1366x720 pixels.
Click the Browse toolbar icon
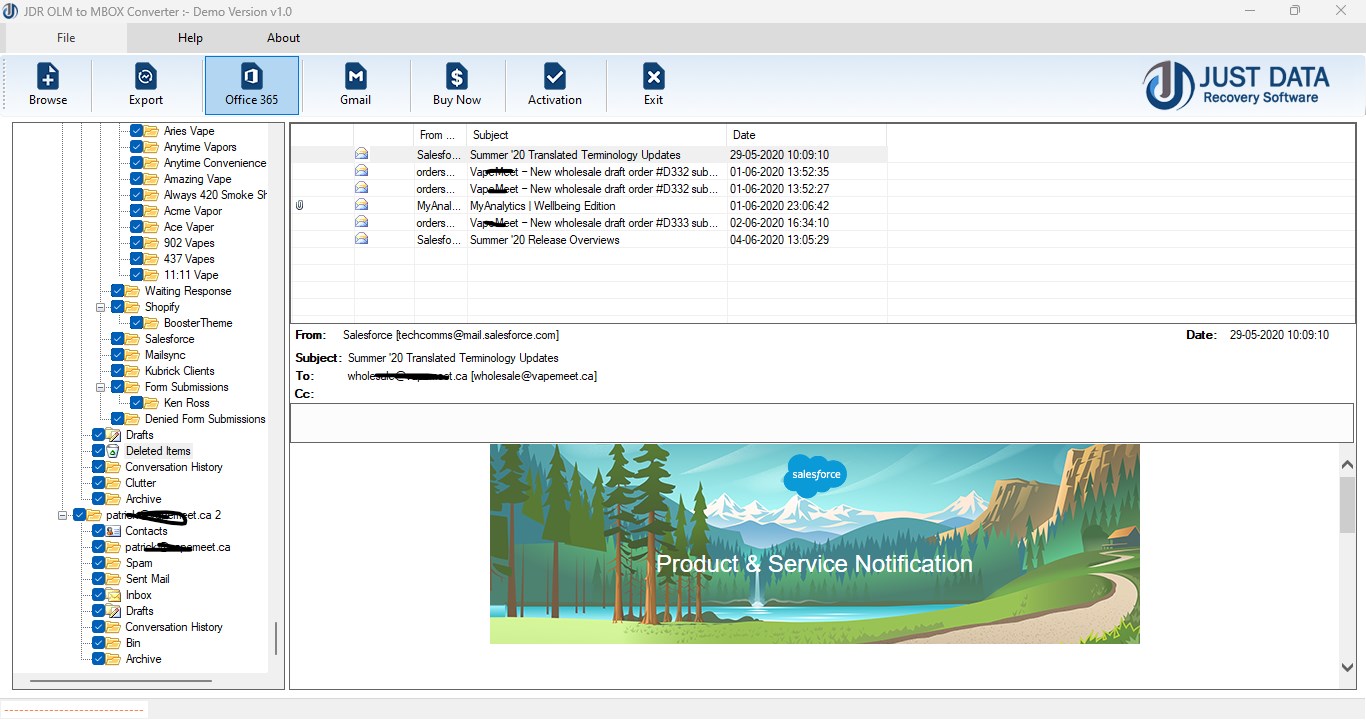48,77
